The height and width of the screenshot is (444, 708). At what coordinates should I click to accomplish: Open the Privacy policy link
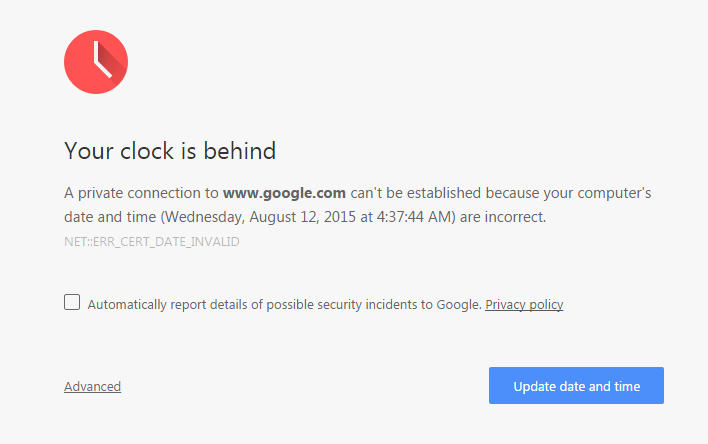click(x=524, y=304)
